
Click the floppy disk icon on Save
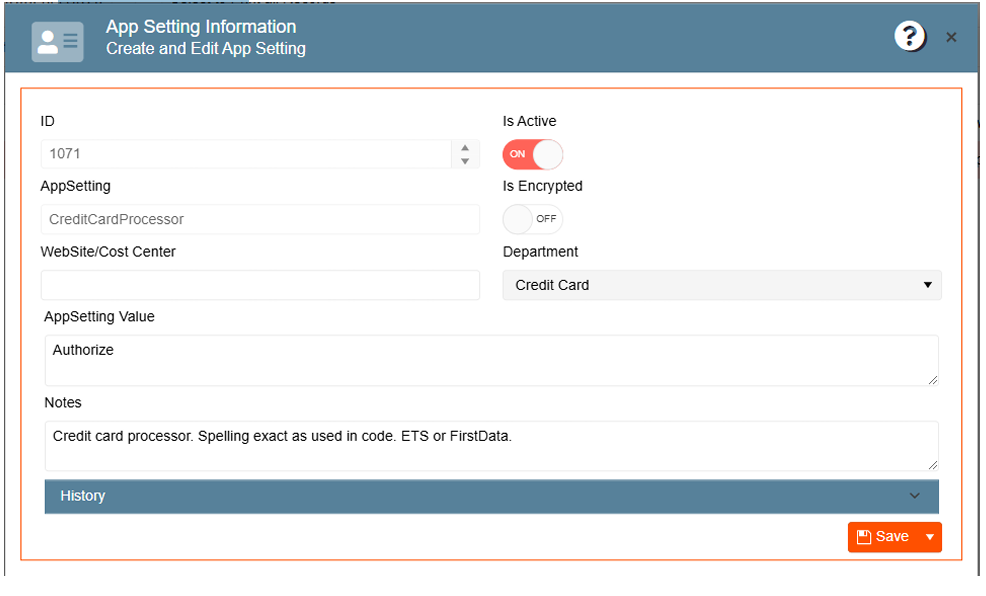coord(864,537)
